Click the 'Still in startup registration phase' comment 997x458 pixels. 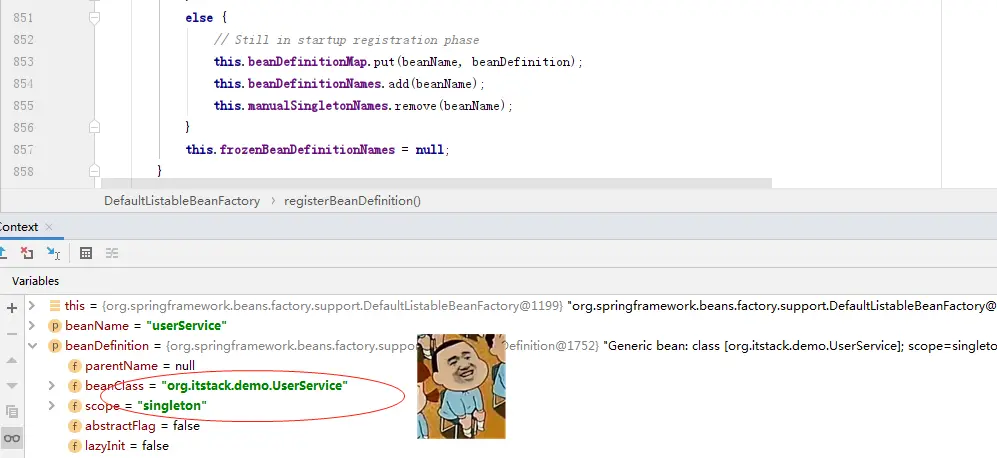coord(347,40)
